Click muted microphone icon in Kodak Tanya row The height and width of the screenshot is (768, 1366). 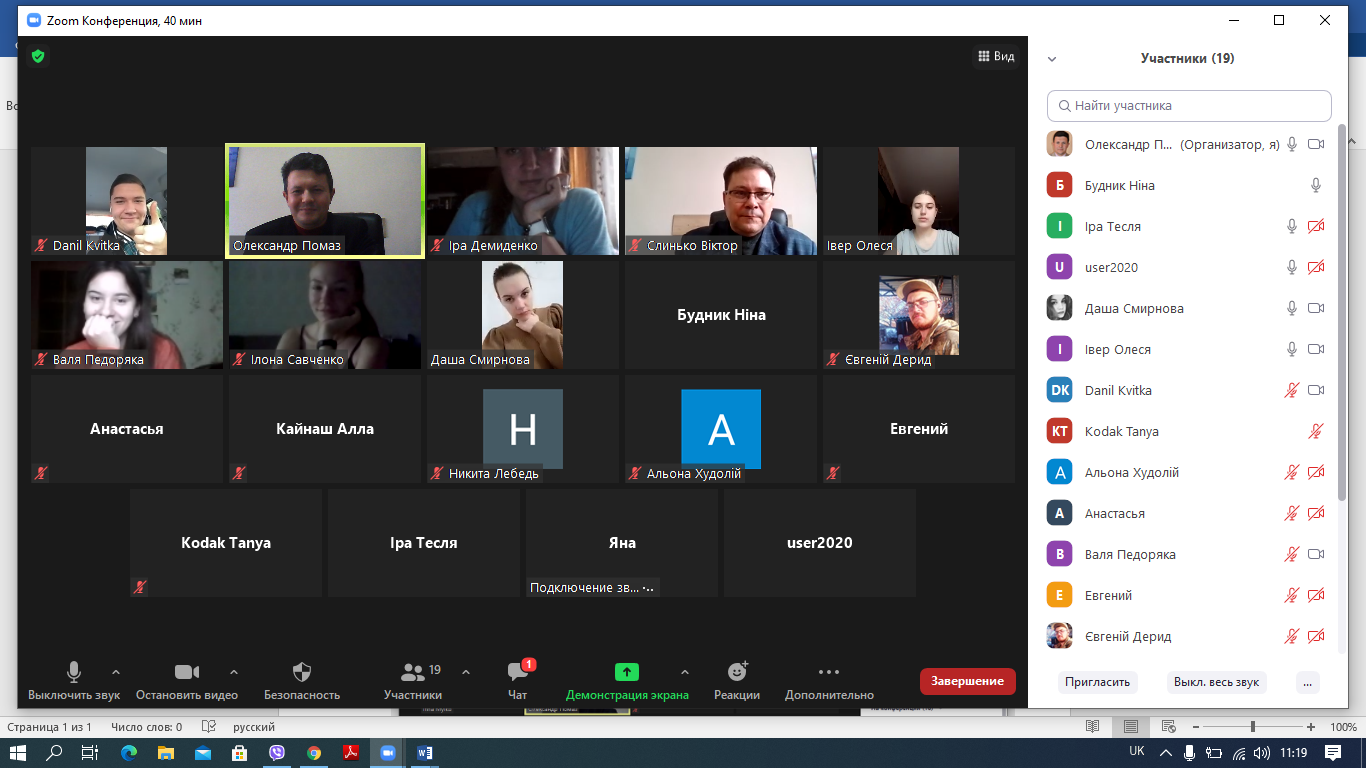pyautogui.click(x=1316, y=432)
